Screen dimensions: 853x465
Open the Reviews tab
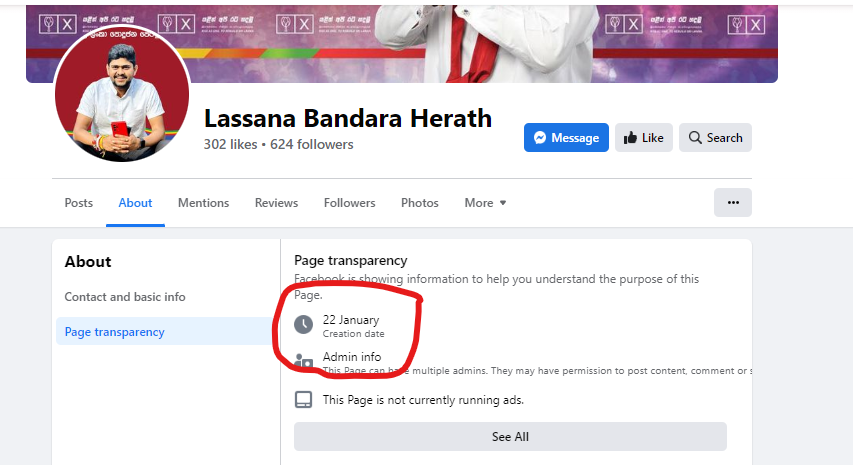[276, 203]
